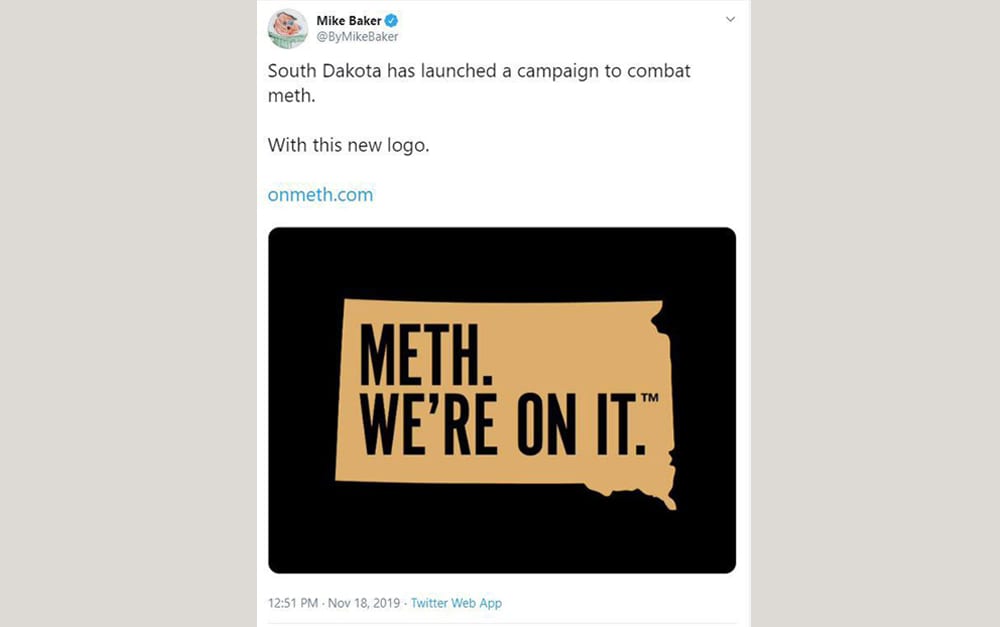This screenshot has width=1000, height=627.
Task: Click the "With this new logo." line
Action: pos(348,145)
